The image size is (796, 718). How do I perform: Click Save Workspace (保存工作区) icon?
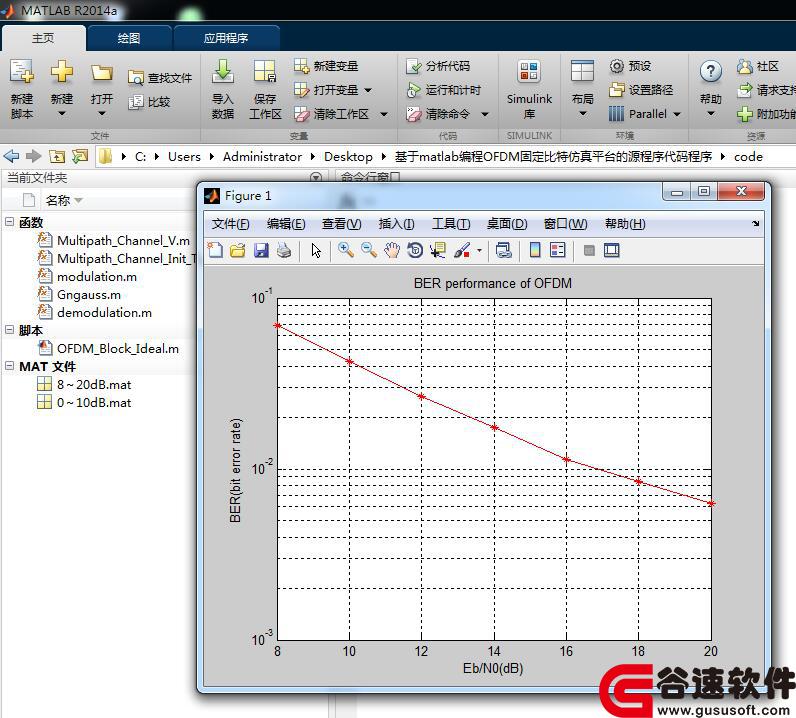point(265,71)
